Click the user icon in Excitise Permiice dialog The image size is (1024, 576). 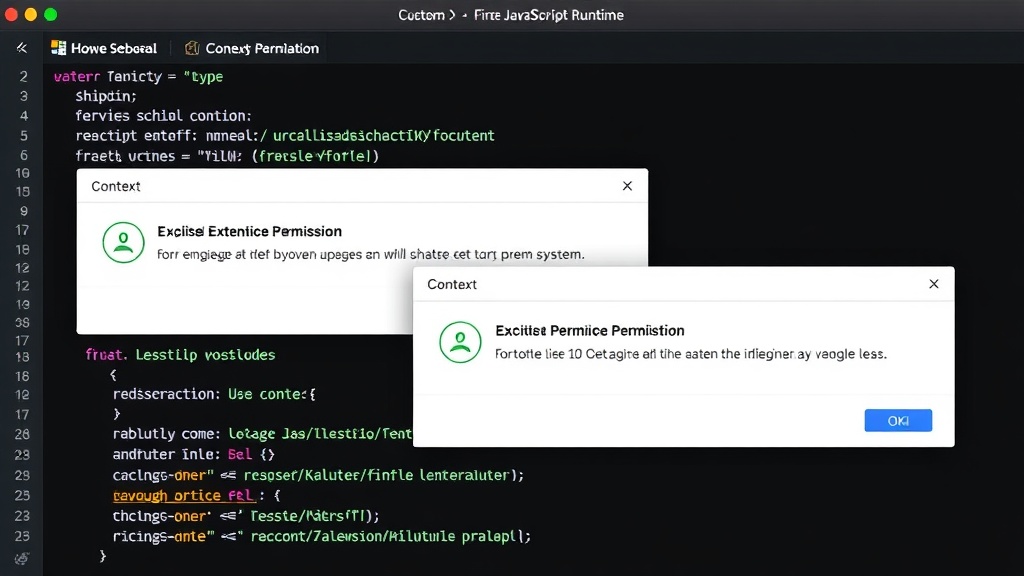(460, 342)
